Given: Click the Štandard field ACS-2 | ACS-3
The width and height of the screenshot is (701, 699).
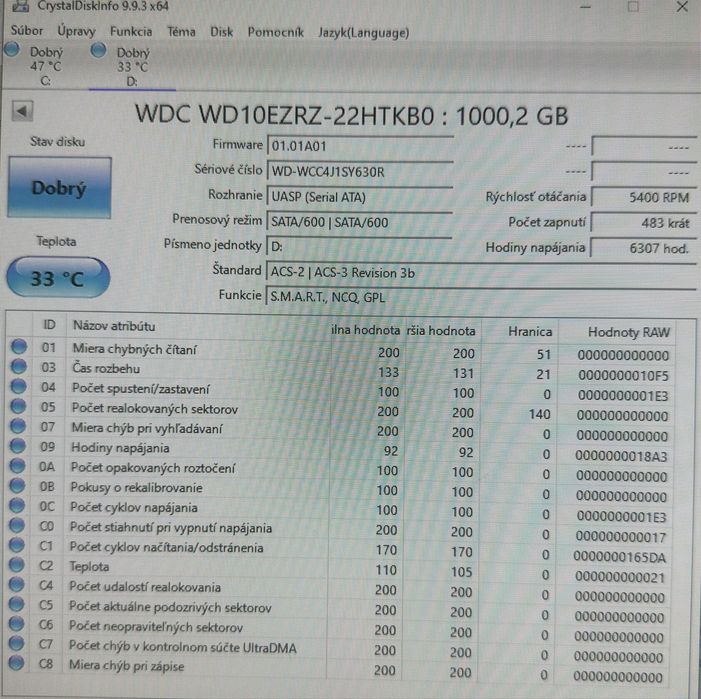Looking at the screenshot, I should click(481, 272).
